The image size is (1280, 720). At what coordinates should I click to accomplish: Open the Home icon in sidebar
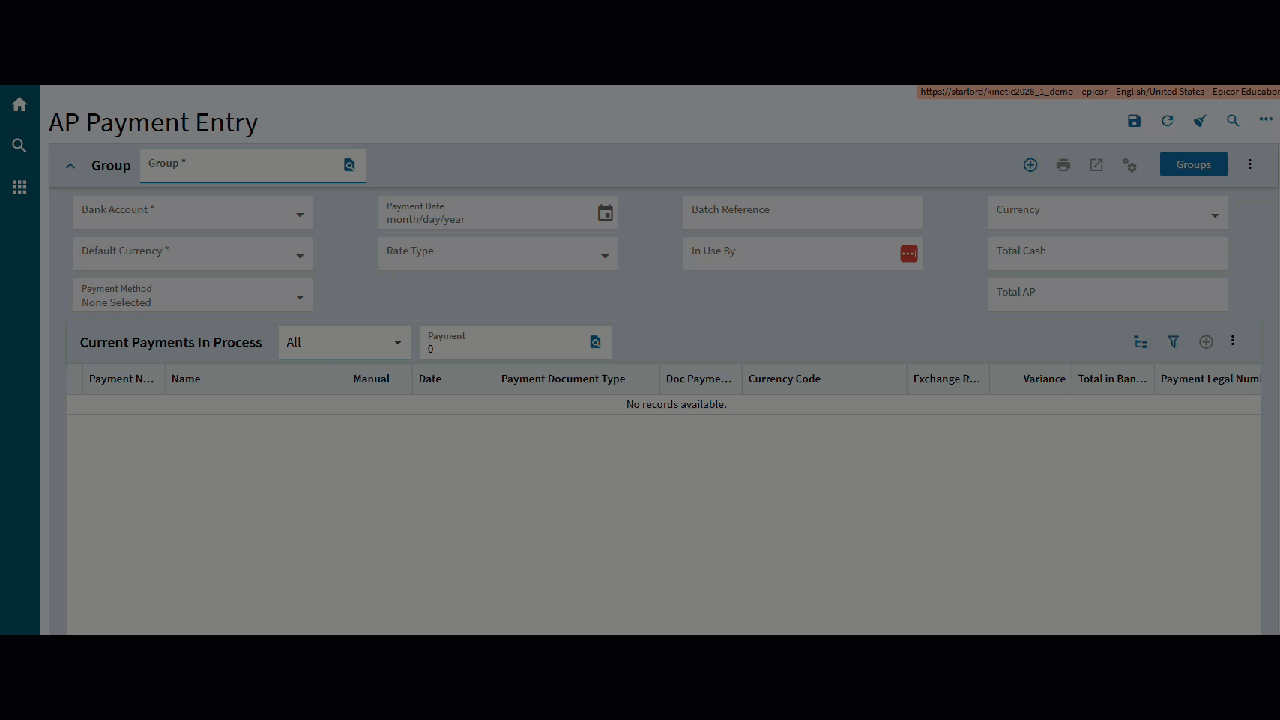coord(19,104)
